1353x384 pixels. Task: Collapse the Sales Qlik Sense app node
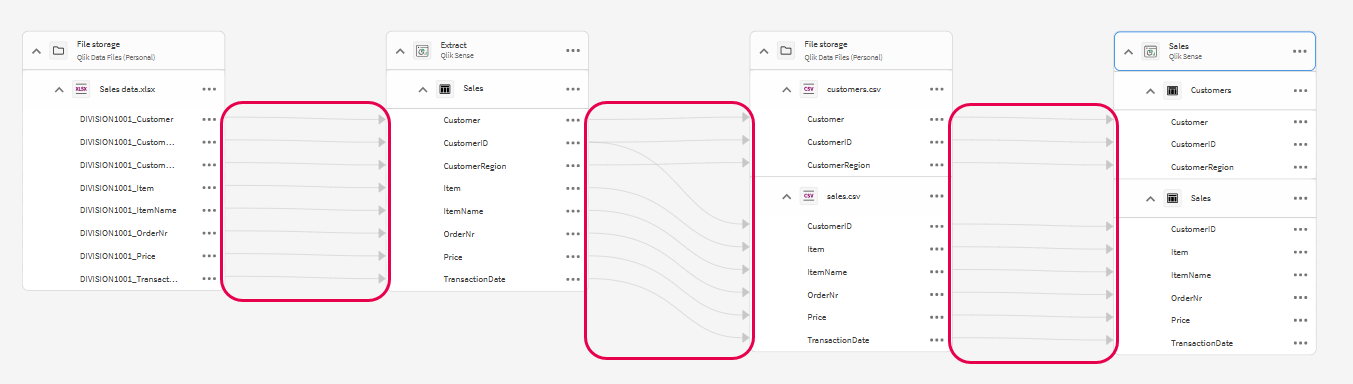1128,51
